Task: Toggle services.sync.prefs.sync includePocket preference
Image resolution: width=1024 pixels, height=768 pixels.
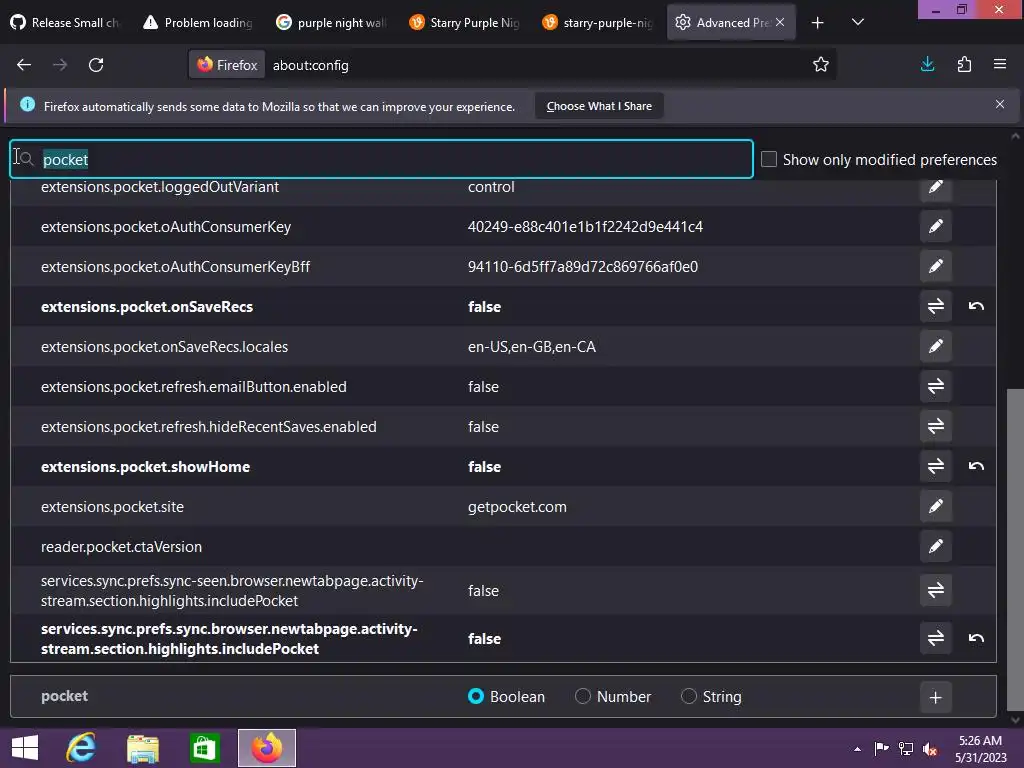Action: (935, 638)
